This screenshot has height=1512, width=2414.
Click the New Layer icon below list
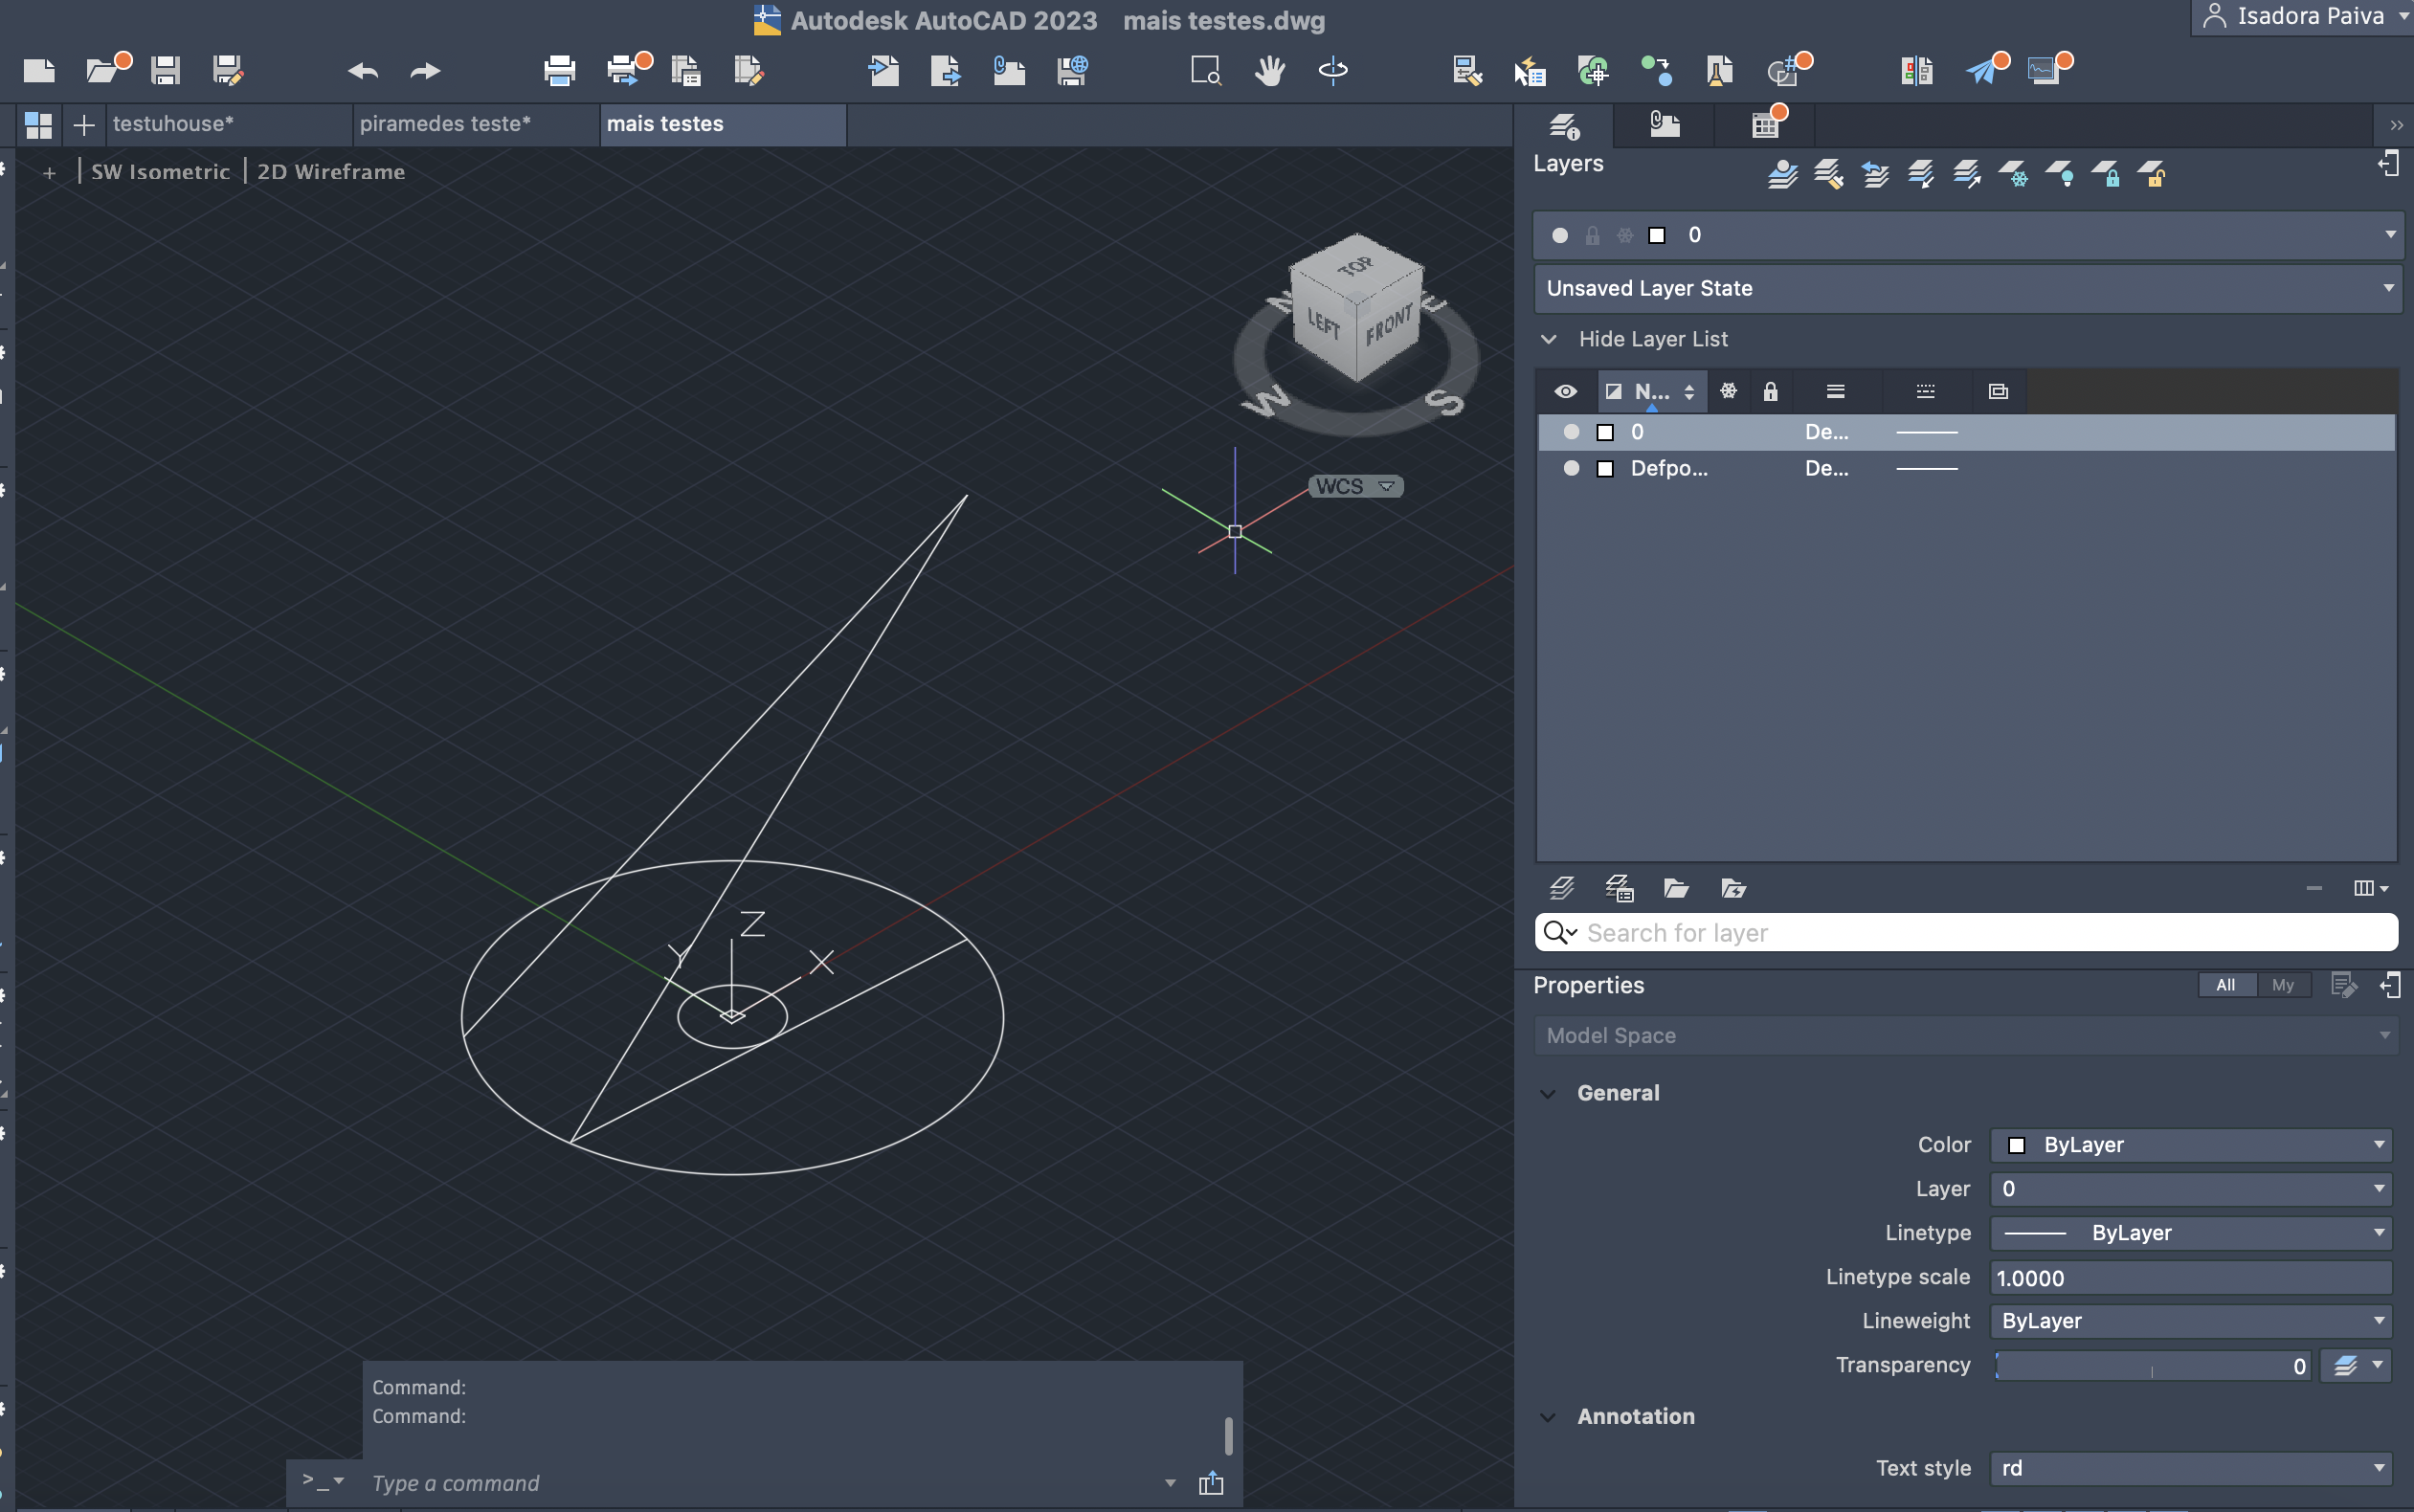pyautogui.click(x=1562, y=888)
